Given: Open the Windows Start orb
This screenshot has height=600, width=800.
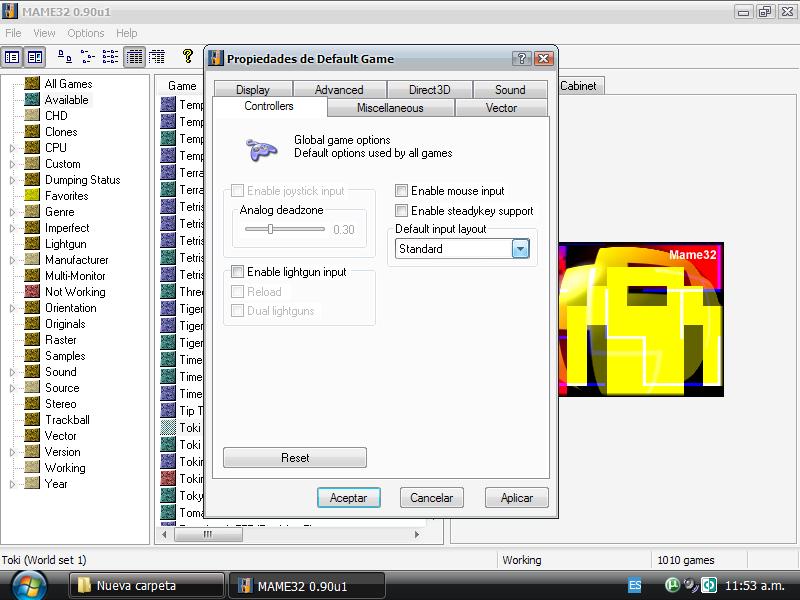Looking at the screenshot, I should [29, 585].
